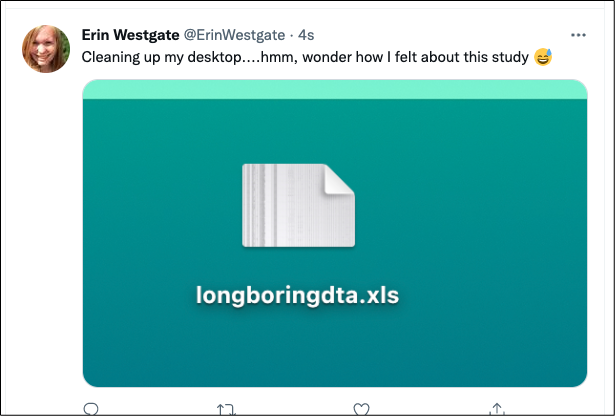The image size is (615, 416).
Task: Click the @ErinWestgate handle
Action: 233,36
